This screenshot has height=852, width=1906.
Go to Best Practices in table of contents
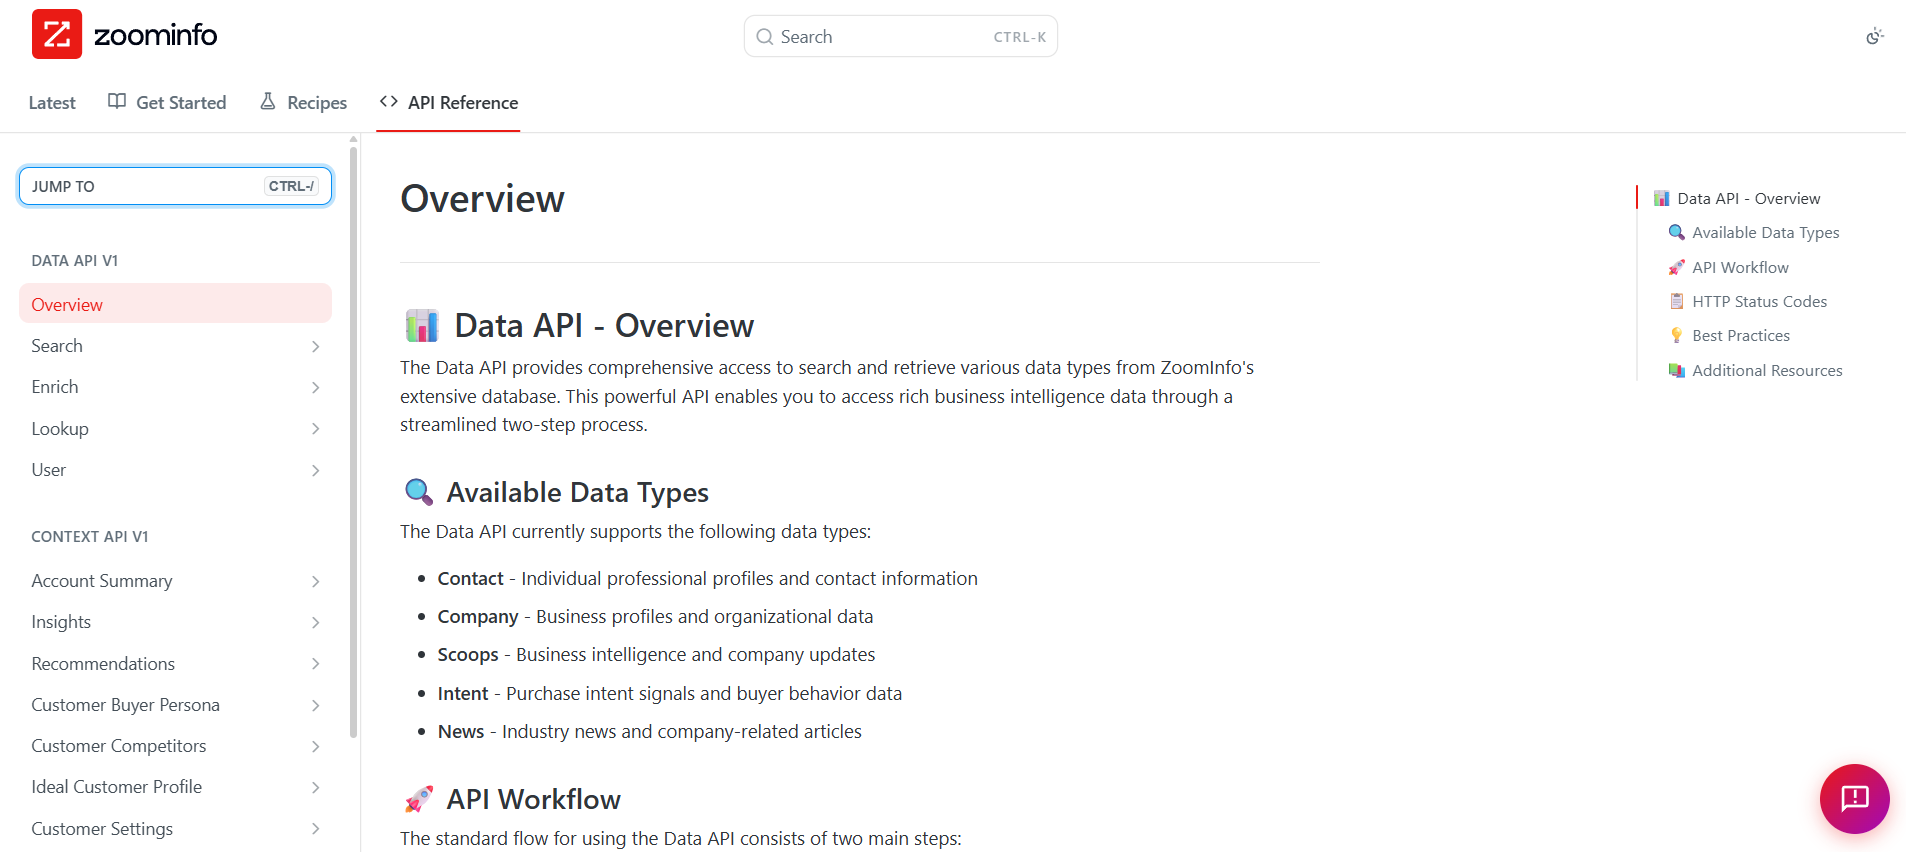click(x=1740, y=335)
